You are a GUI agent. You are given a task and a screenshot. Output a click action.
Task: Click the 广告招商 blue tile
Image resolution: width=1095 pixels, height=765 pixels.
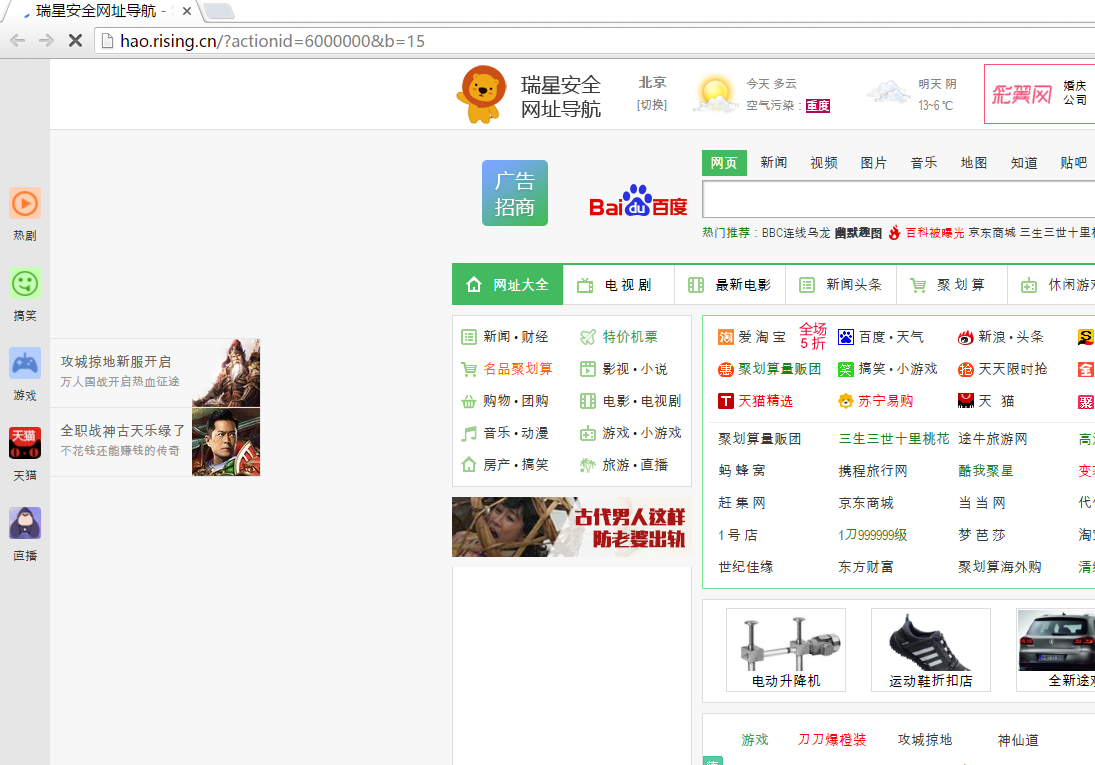515,193
